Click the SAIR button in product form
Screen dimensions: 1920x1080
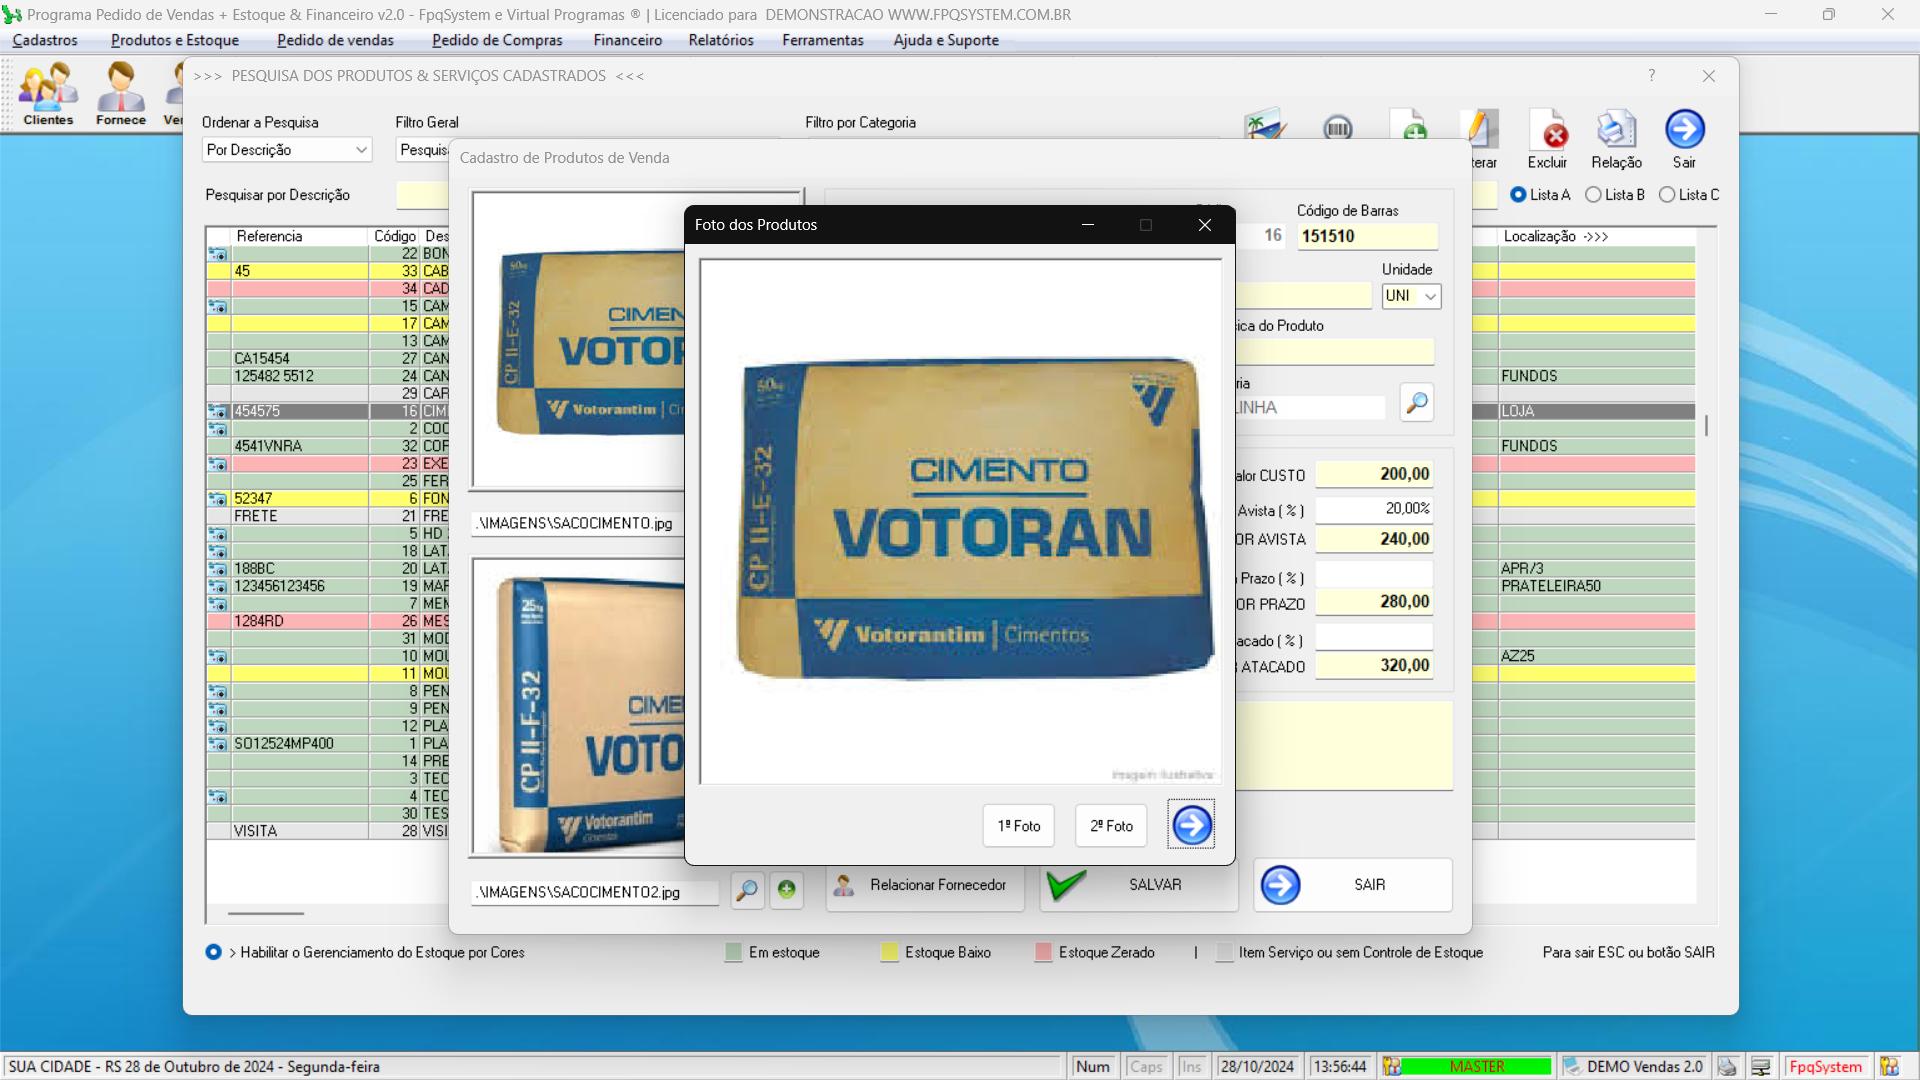1353,885
